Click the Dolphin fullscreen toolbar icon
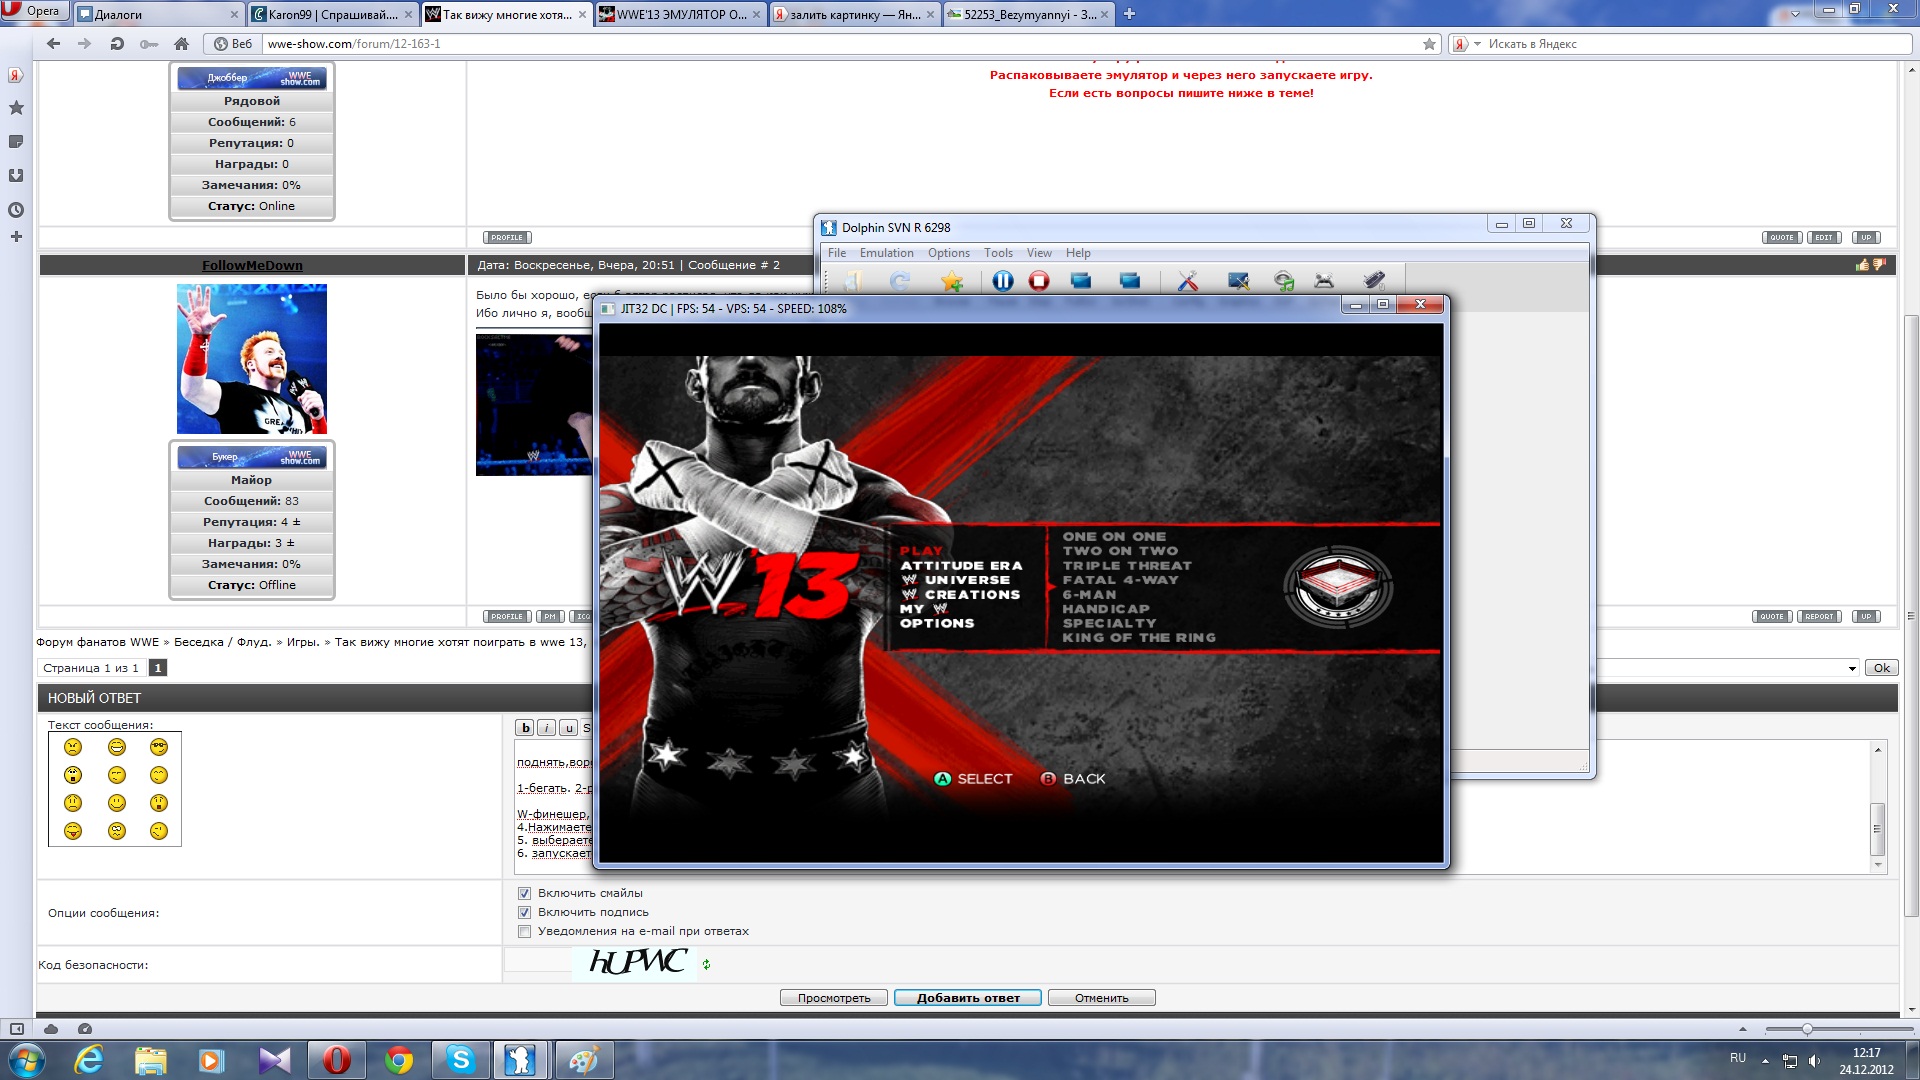 coord(1081,282)
